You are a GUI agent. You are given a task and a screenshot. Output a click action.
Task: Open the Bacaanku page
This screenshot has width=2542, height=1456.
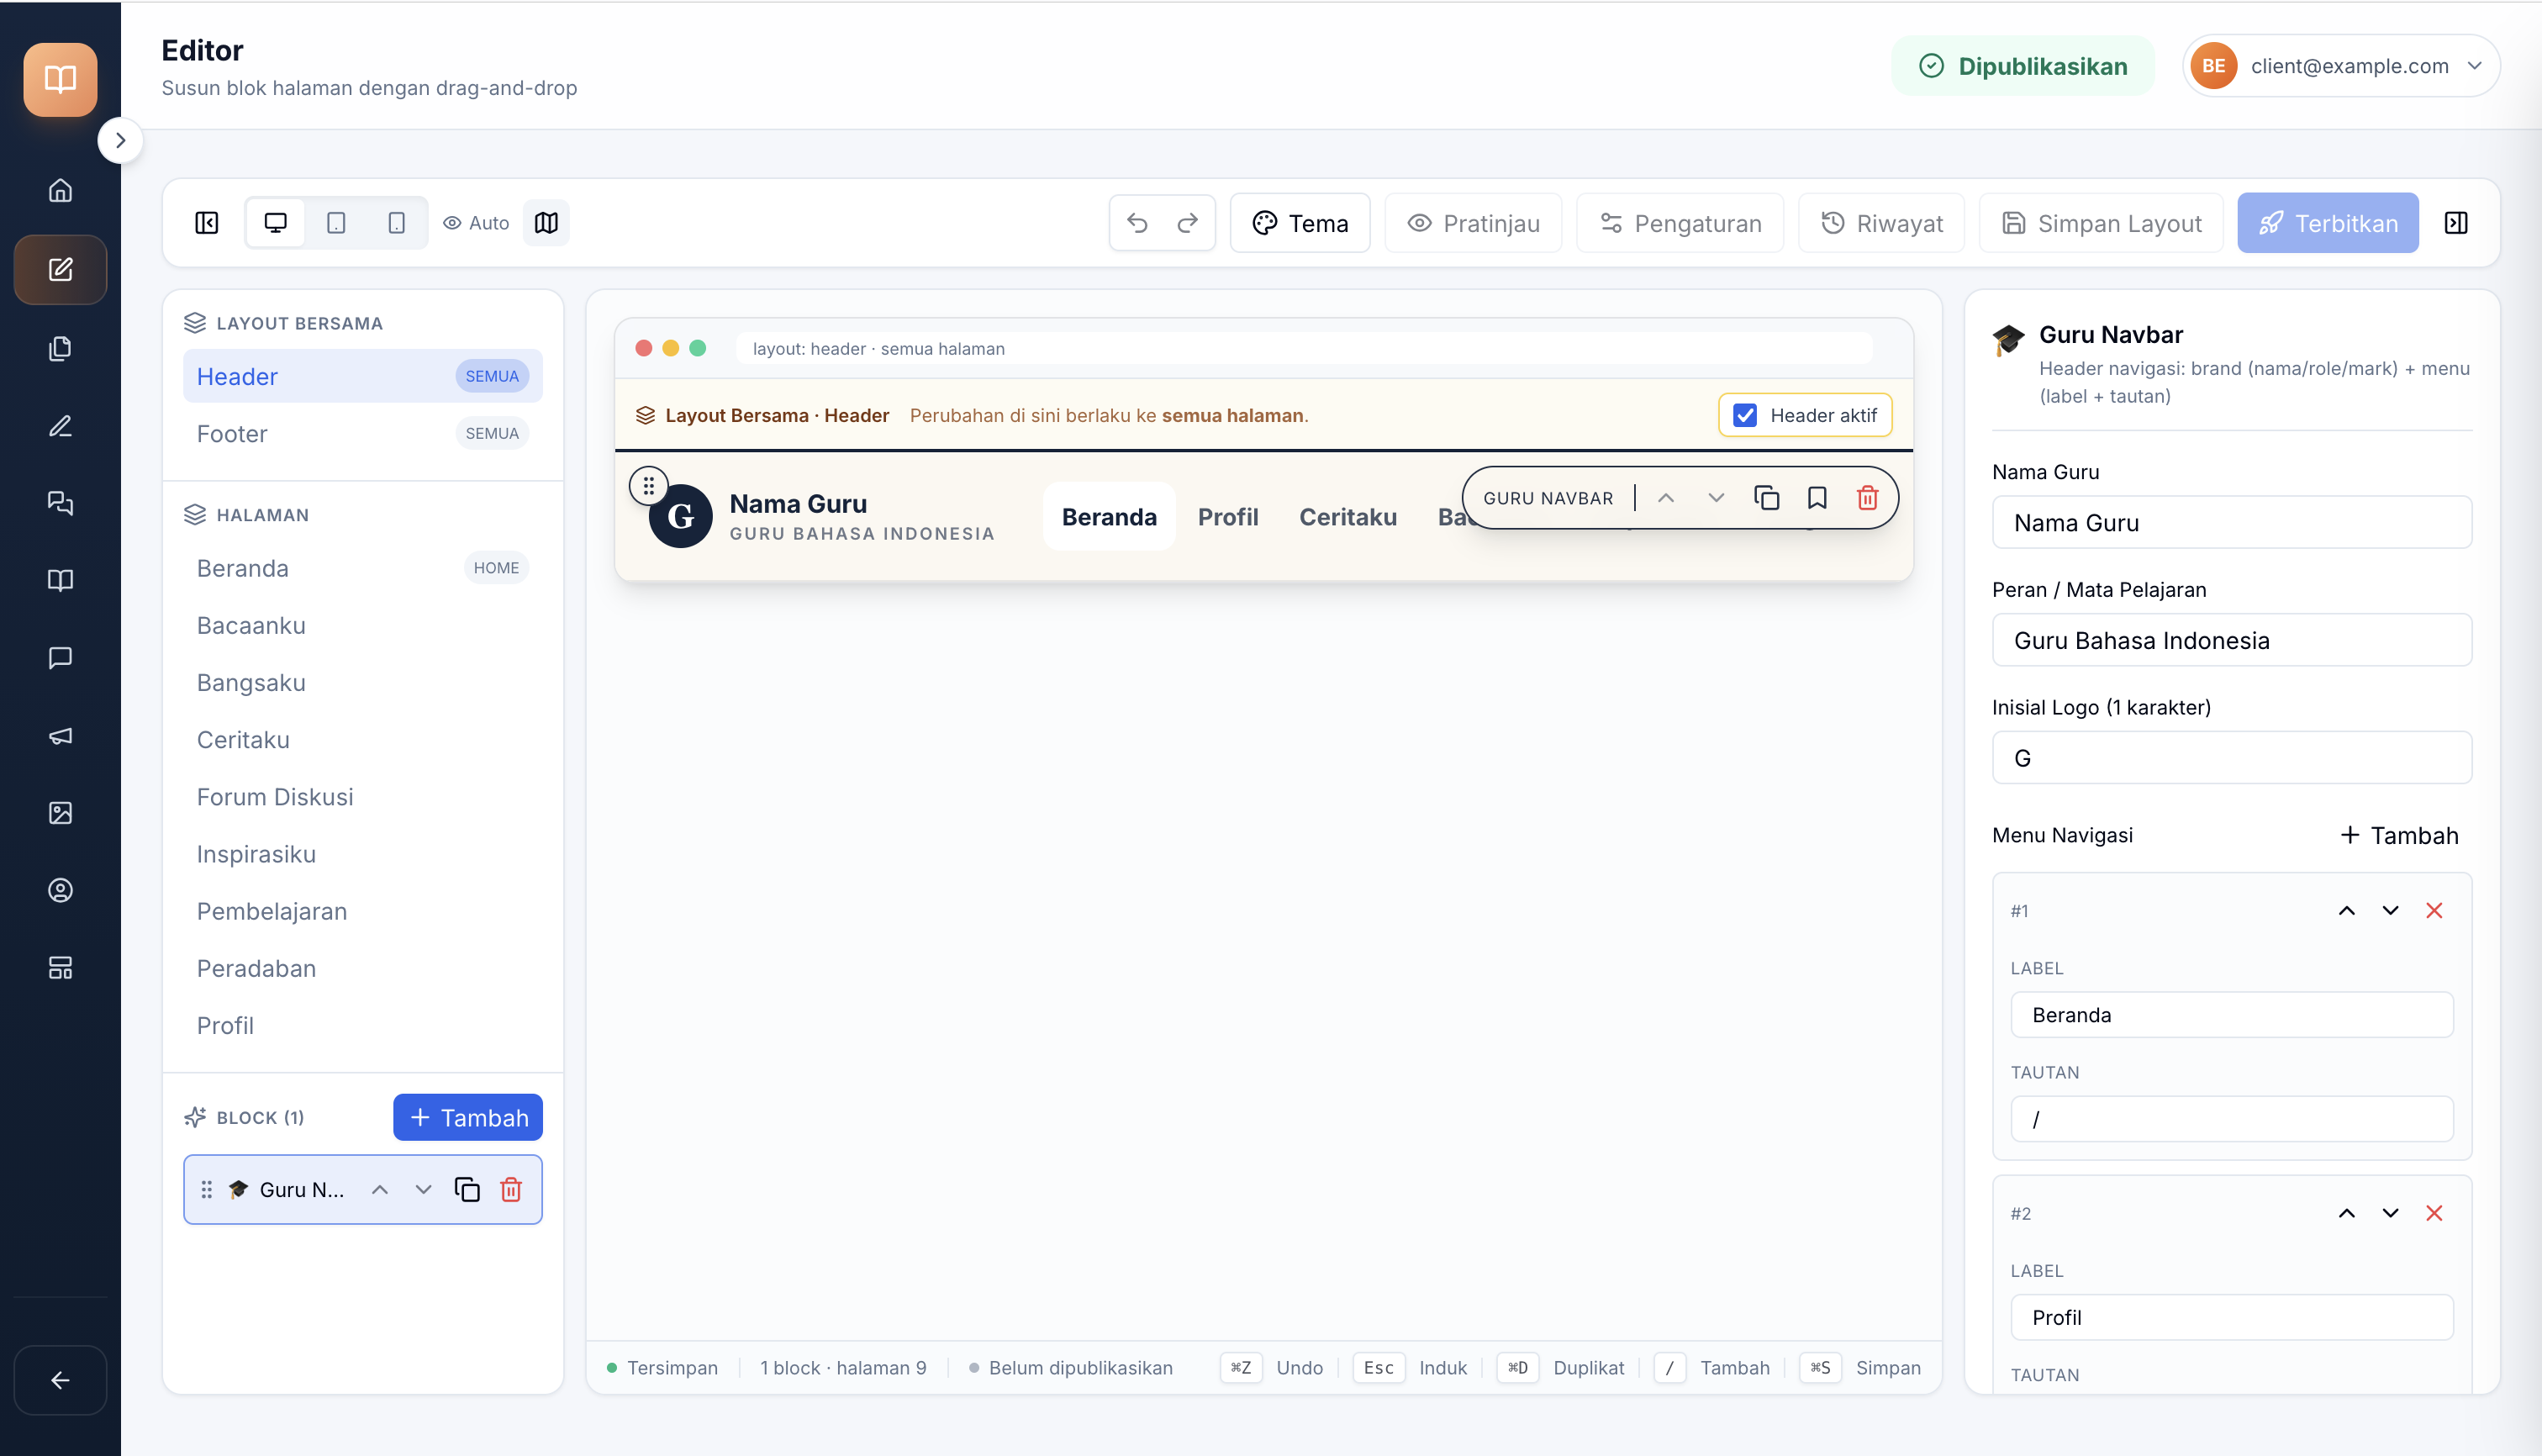click(363, 625)
